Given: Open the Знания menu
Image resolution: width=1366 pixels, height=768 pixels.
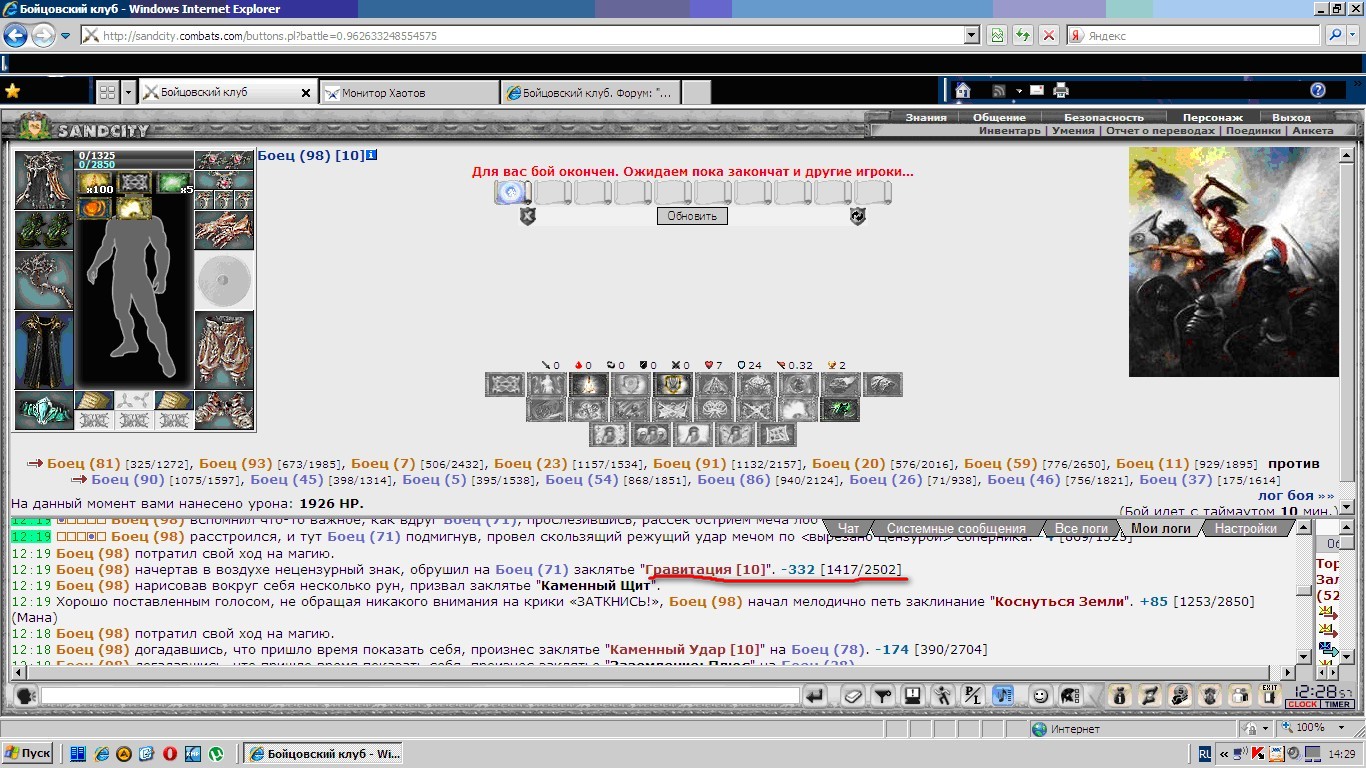Looking at the screenshot, I should click(926, 117).
